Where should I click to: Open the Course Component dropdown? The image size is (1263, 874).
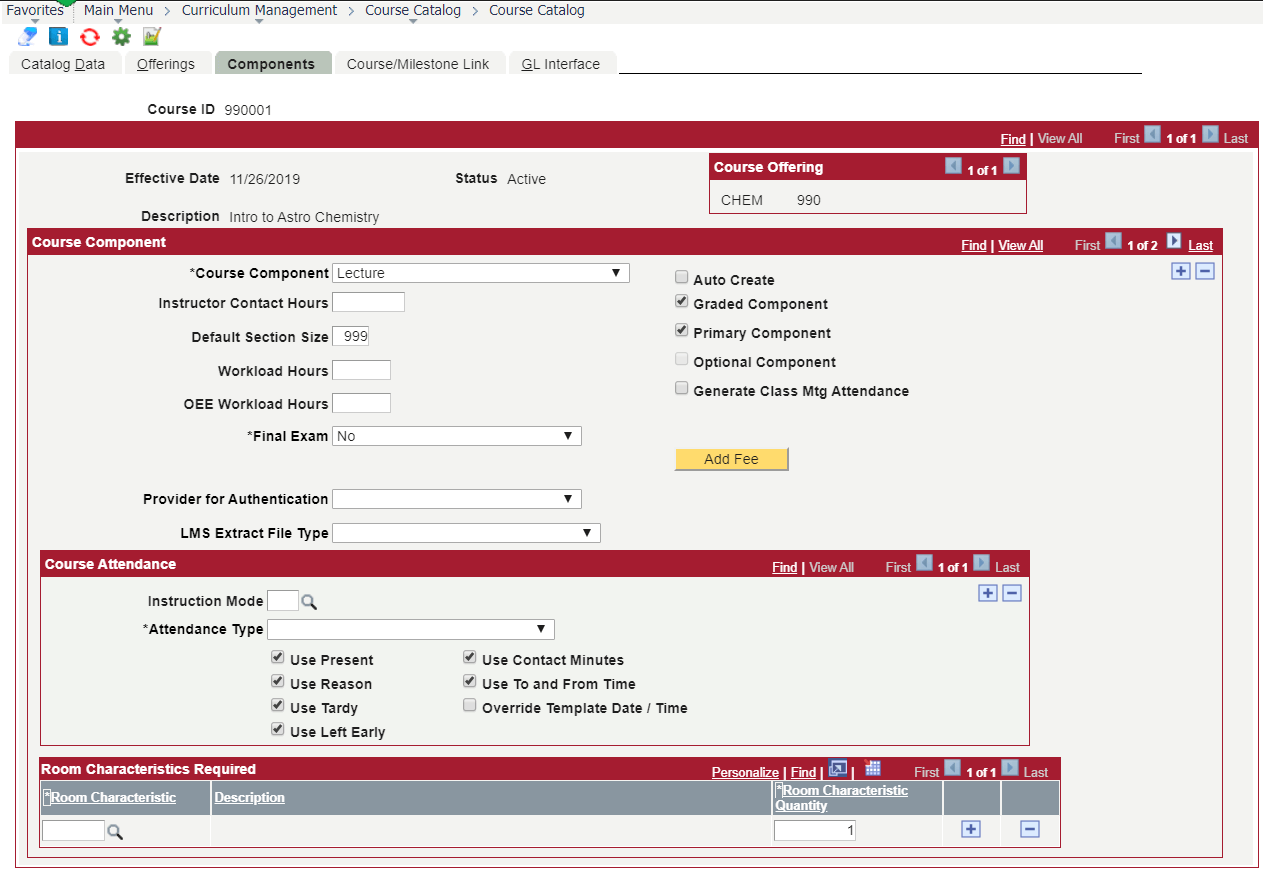(x=480, y=273)
